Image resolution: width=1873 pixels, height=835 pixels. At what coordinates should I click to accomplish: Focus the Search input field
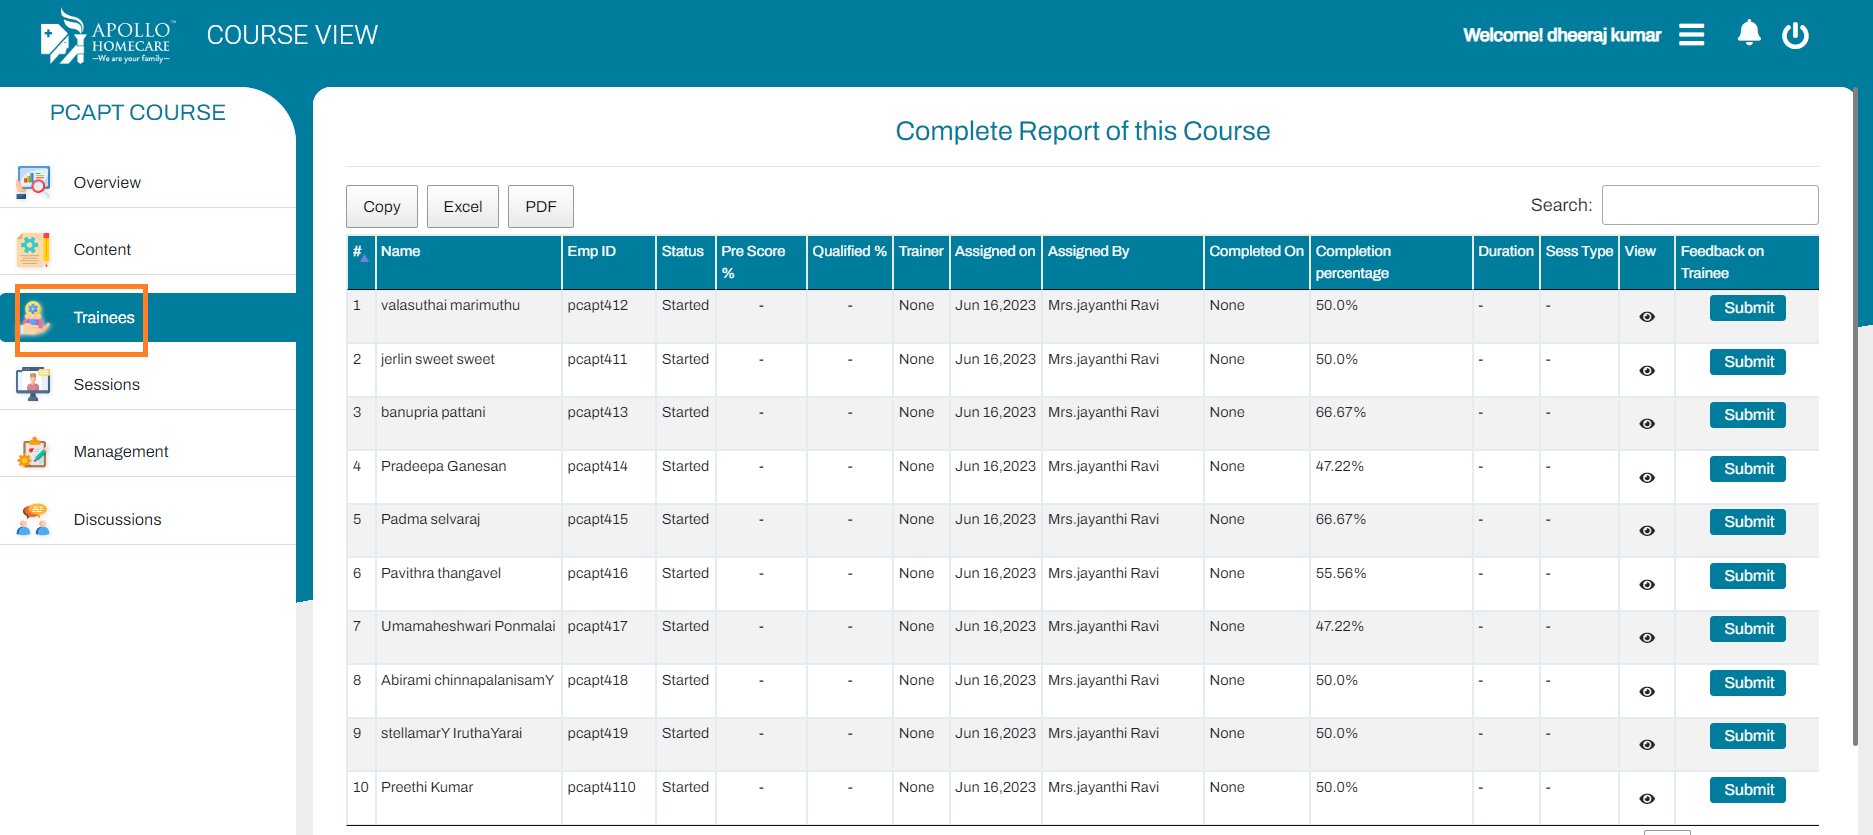(x=1709, y=205)
